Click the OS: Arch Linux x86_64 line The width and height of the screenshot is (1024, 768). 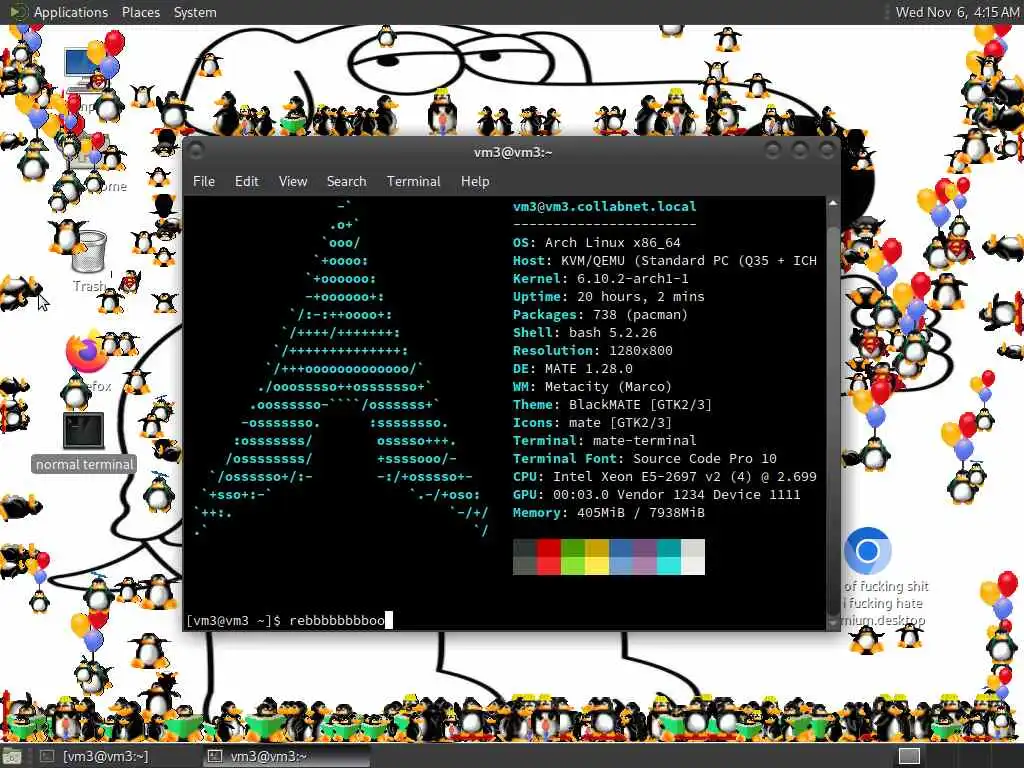(597, 242)
